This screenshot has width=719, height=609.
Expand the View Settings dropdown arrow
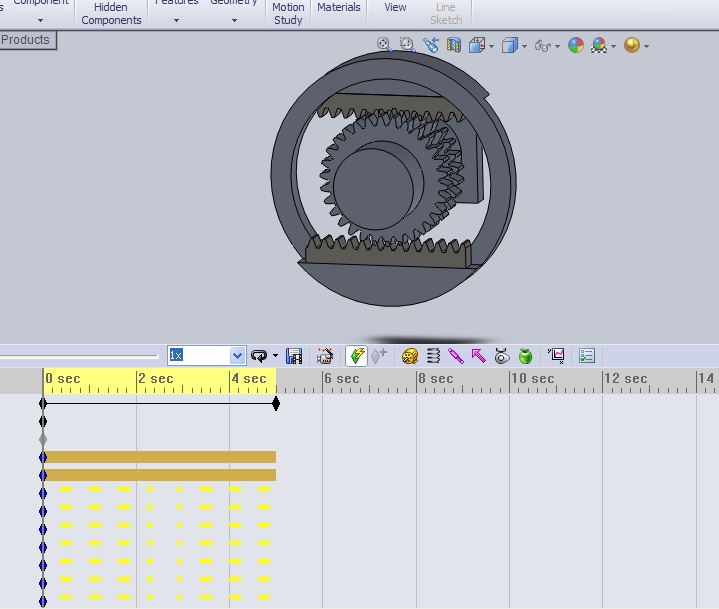point(647,46)
